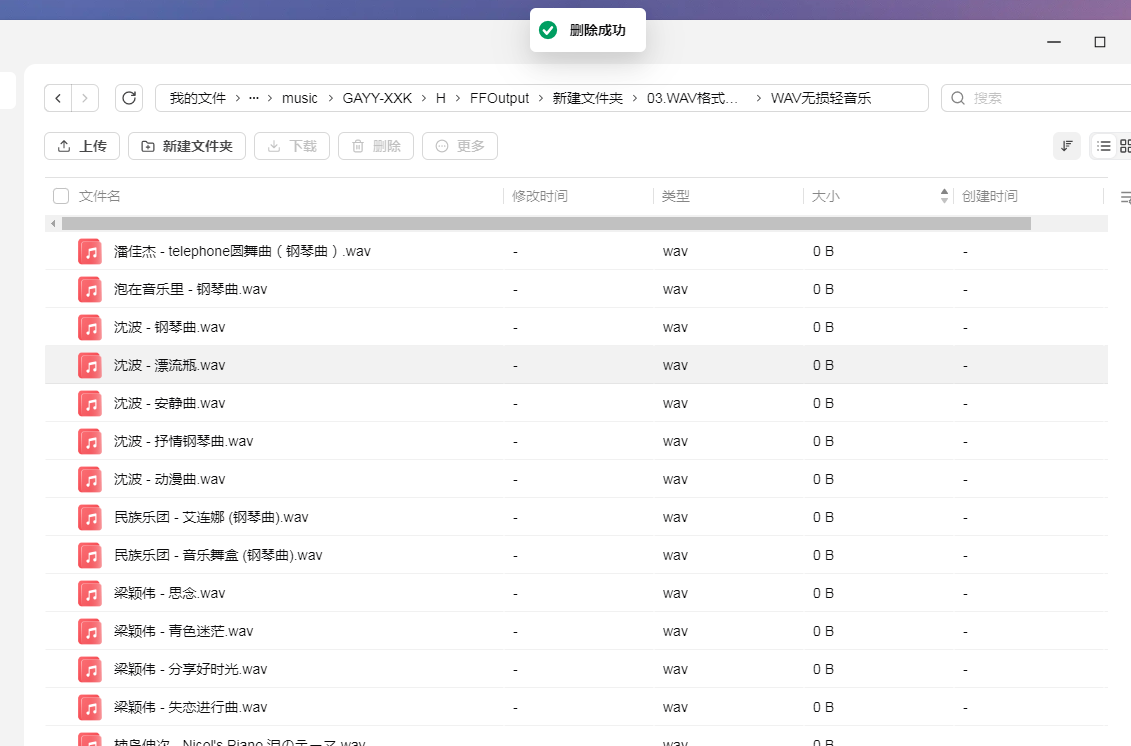
Task: Navigate to 我的文件 in the breadcrumb
Action: (x=198, y=98)
